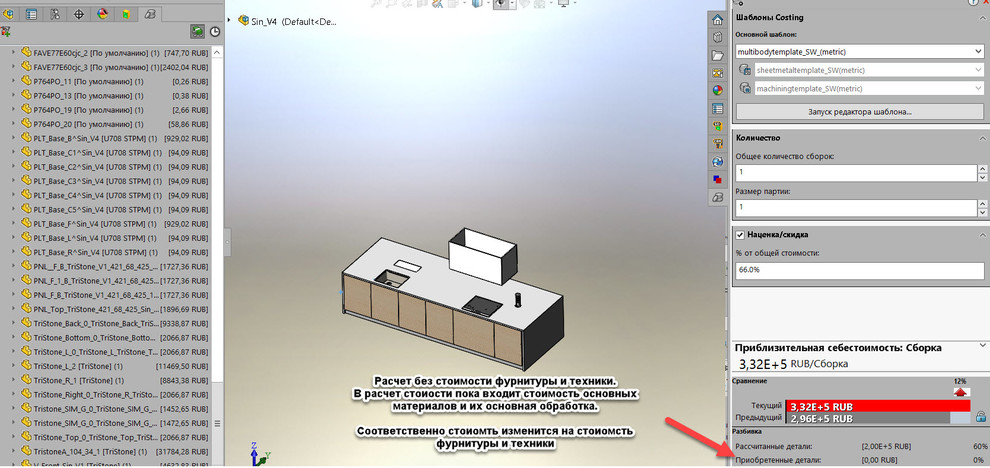
Task: Click the clock history icon in Costing panel
Action: [215, 32]
